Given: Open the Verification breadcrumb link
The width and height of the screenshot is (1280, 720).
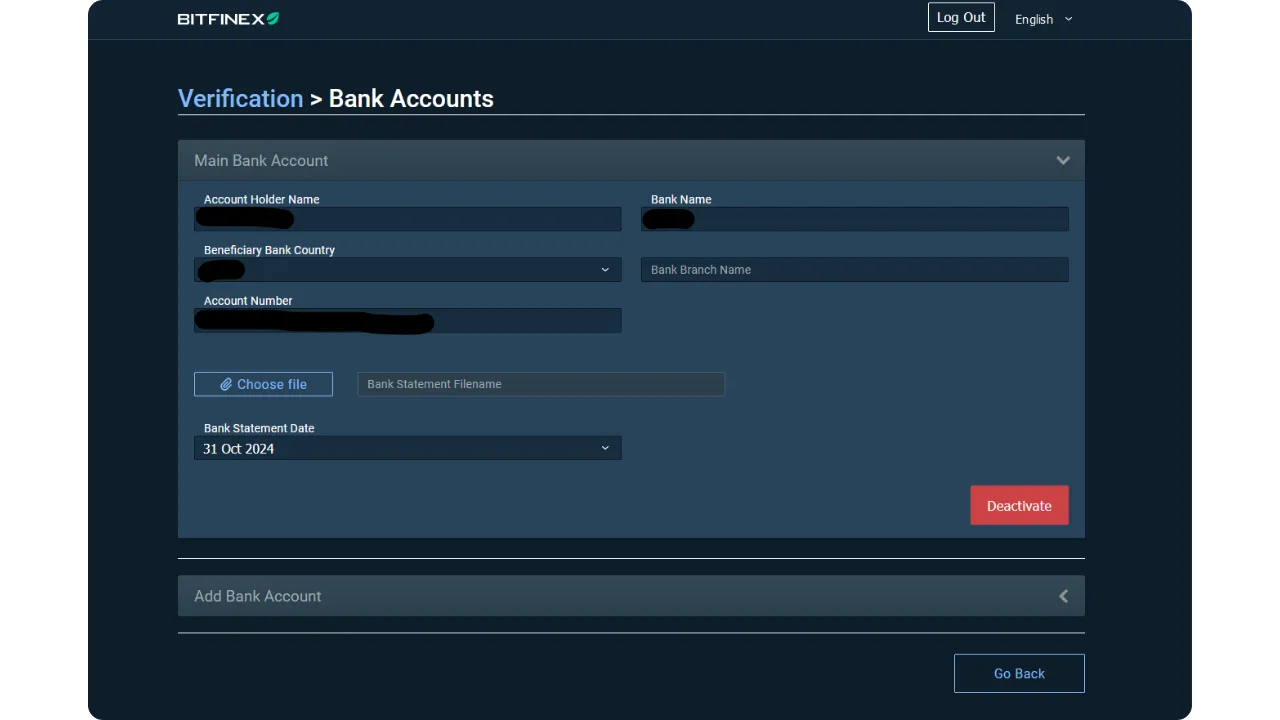Looking at the screenshot, I should (240, 98).
